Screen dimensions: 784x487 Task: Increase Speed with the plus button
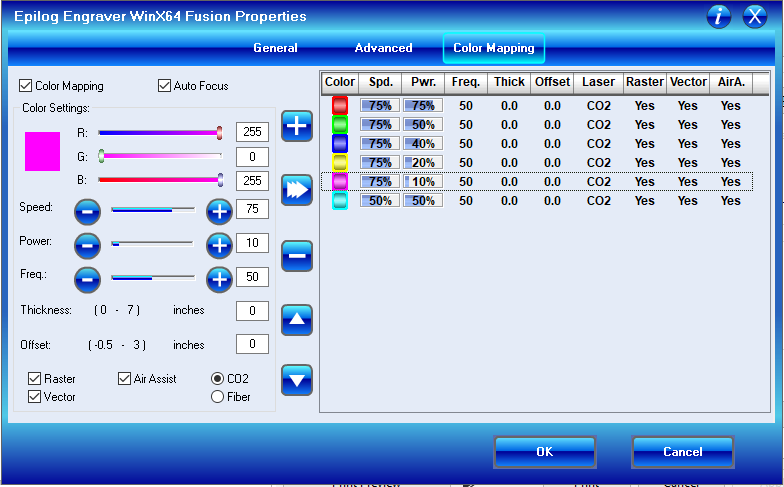219,212
